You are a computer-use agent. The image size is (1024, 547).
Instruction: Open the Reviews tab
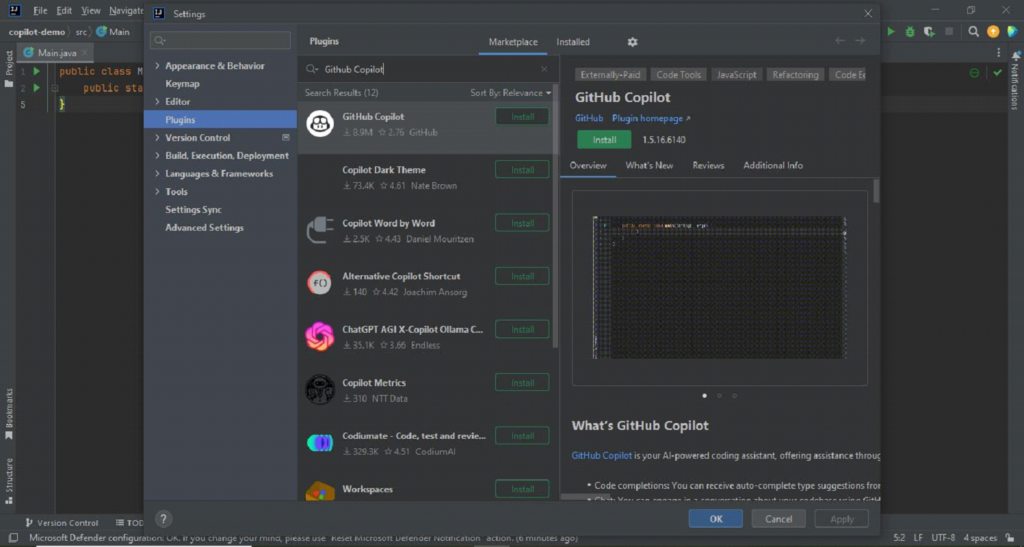708,165
